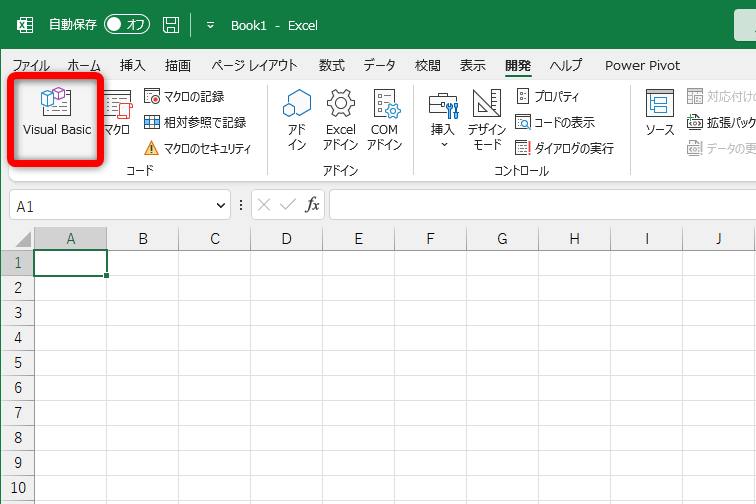
Task: Select column B header
Action: click(143, 239)
